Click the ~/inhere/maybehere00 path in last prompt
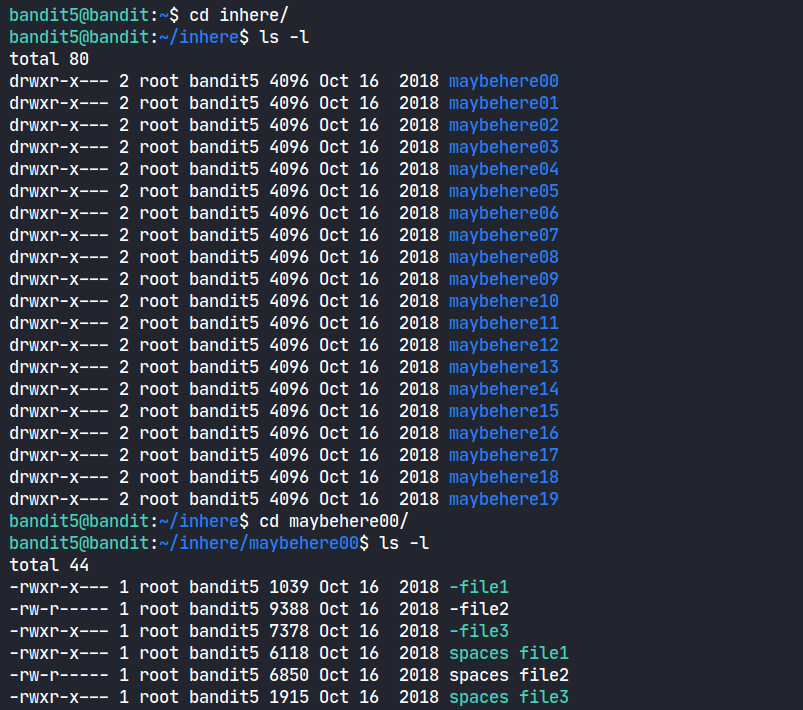Screen dimensions: 803x710 (259, 543)
